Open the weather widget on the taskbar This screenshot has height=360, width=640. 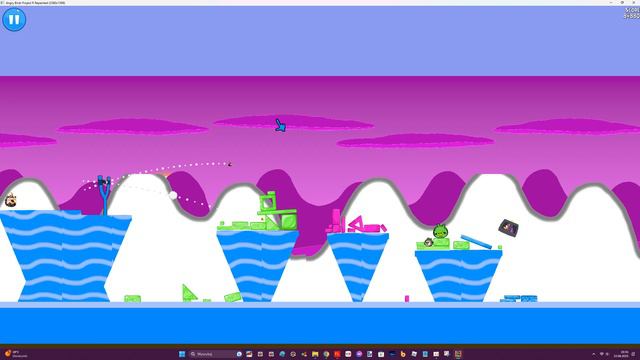pyautogui.click(x=16, y=353)
